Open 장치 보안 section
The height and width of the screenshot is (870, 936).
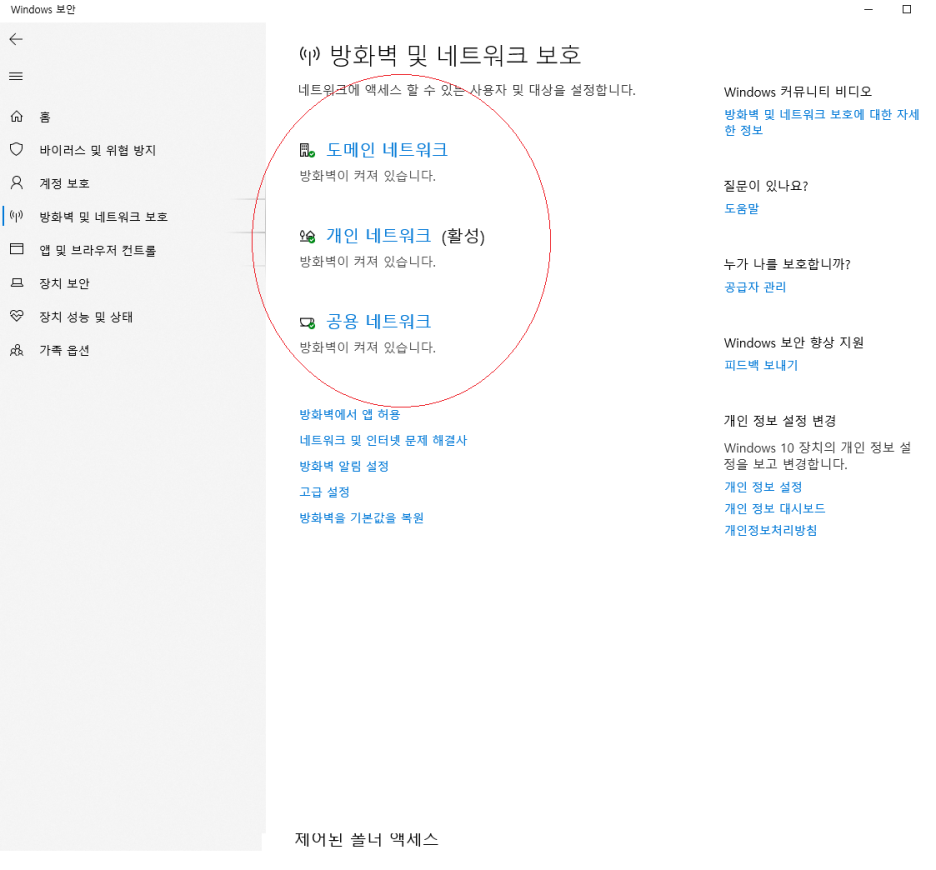[64, 284]
